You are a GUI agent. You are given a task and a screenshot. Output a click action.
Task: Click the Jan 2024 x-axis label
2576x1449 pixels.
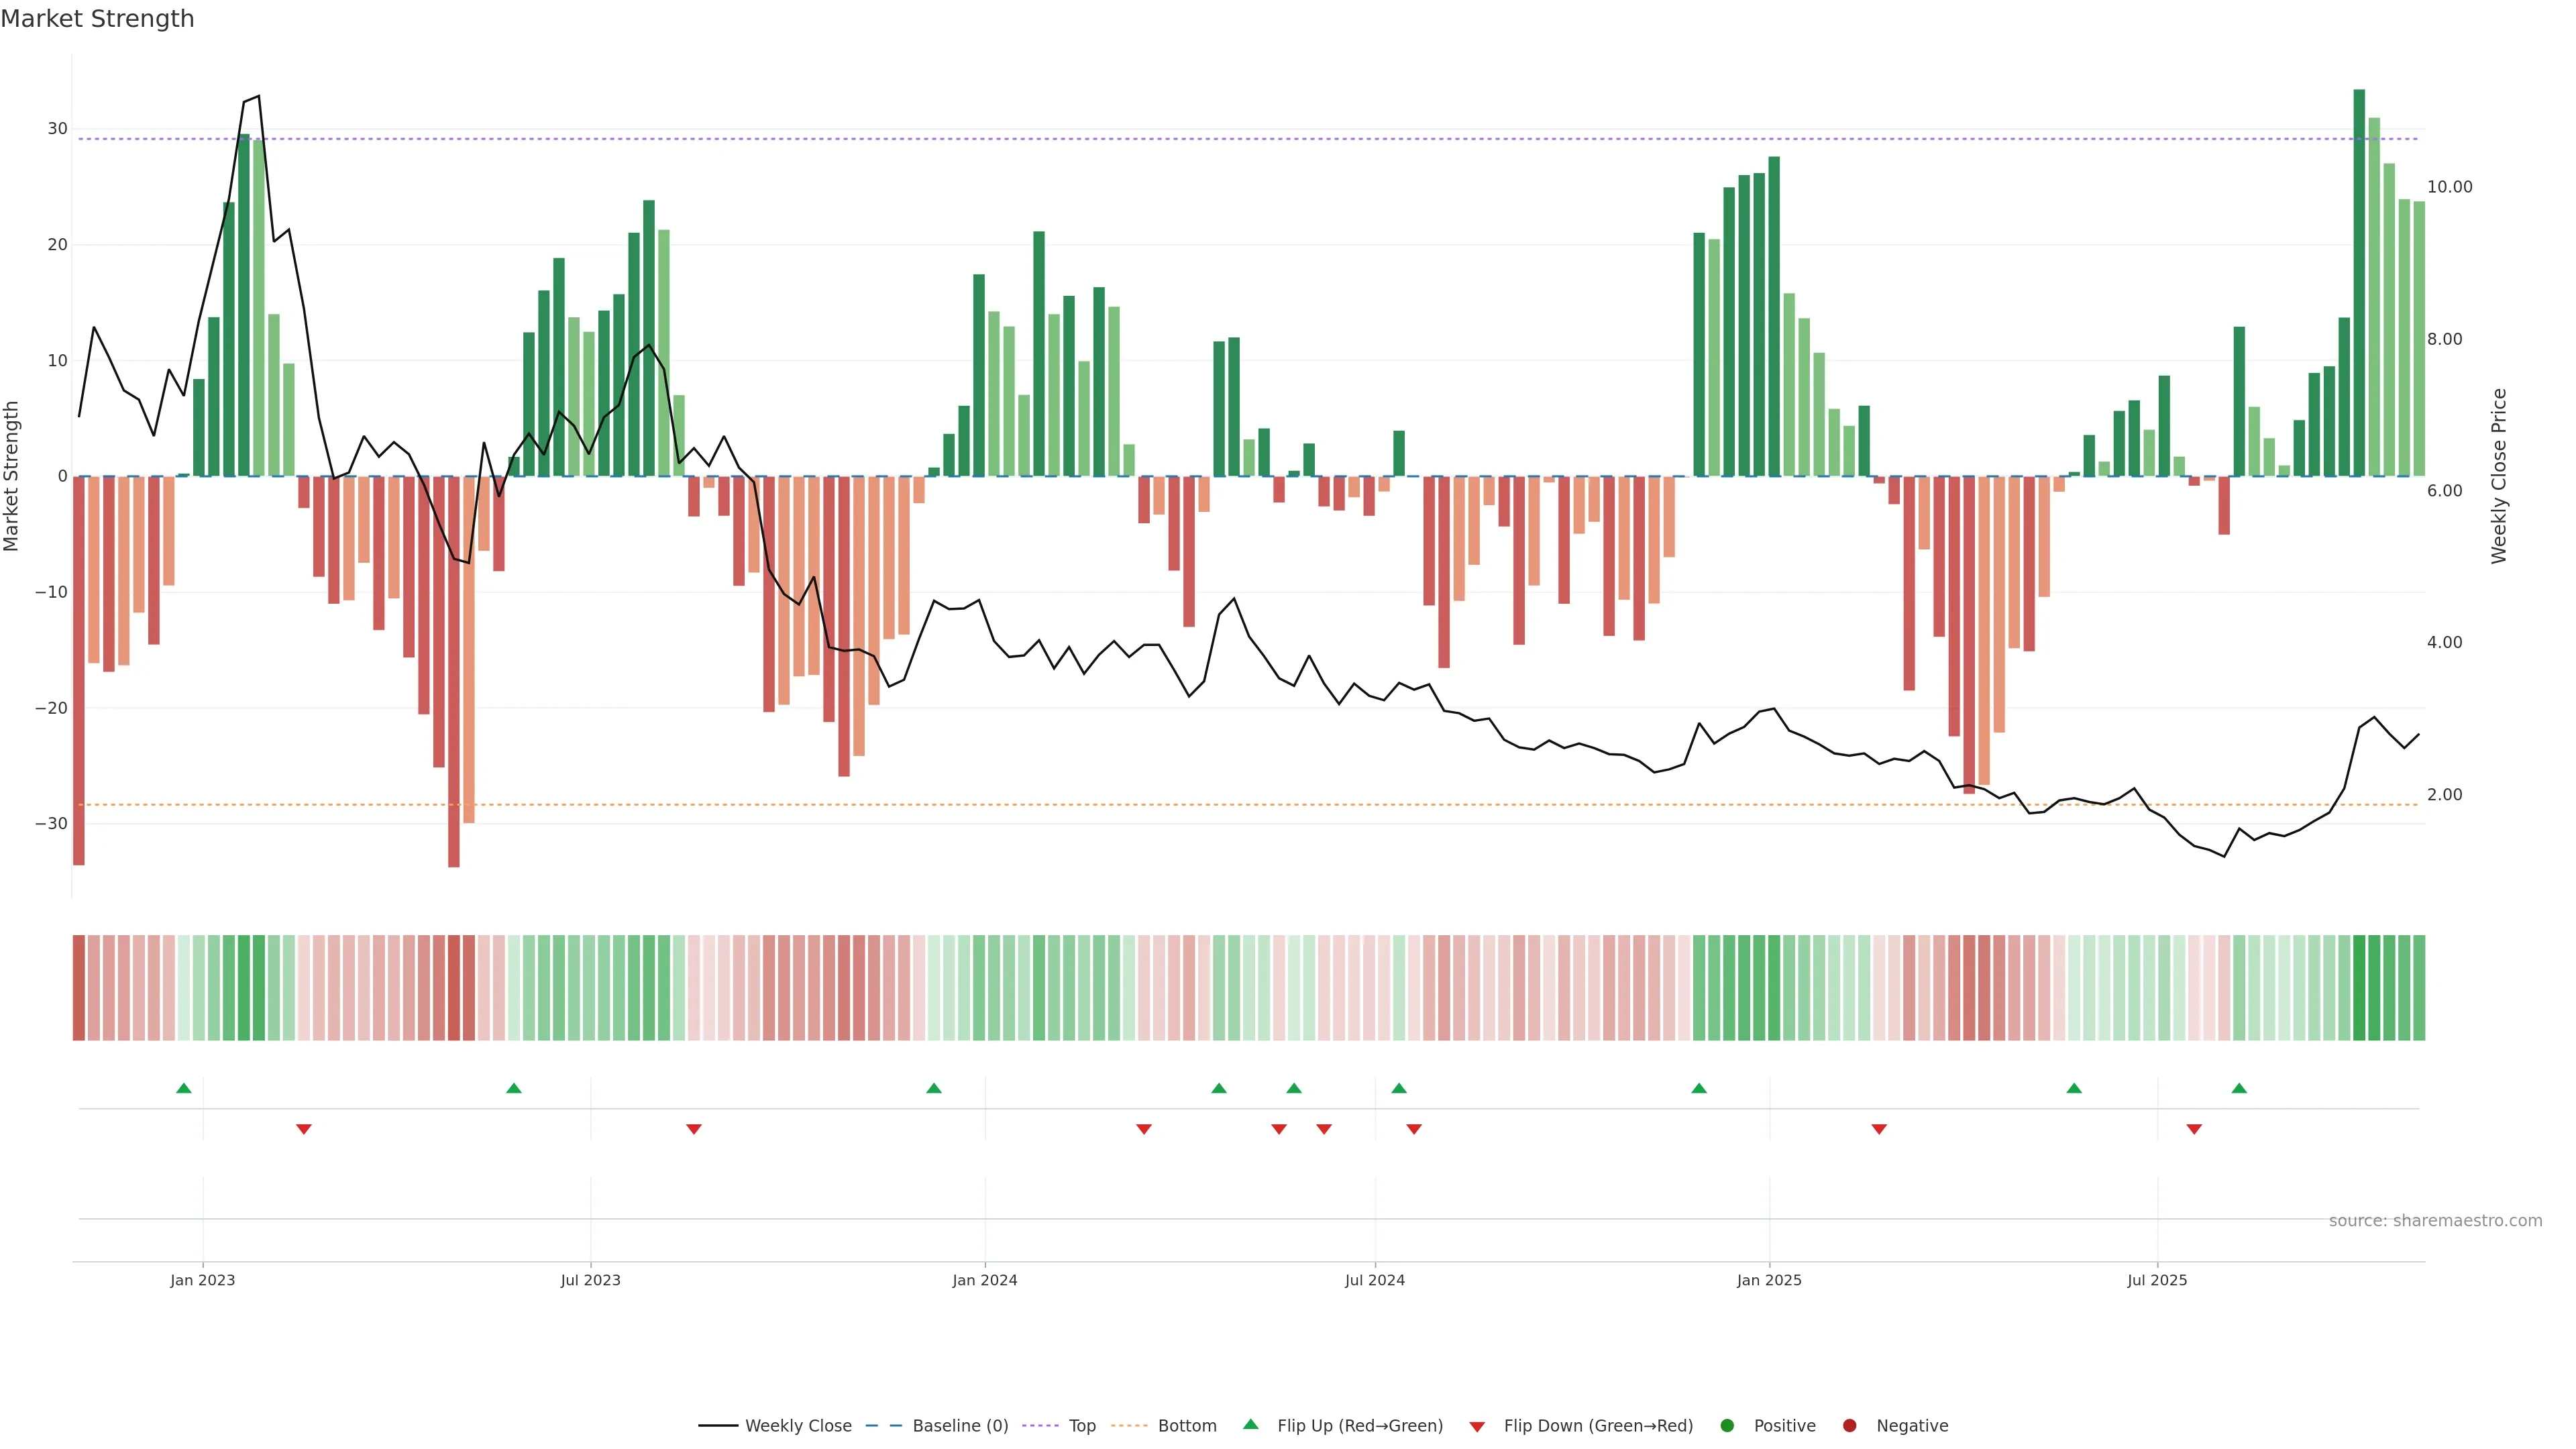984,1280
